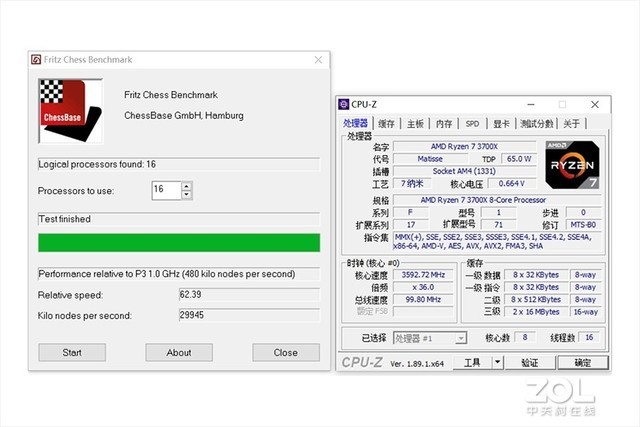Open the 测试分数 tab in CPU-Z
The width and height of the screenshot is (640, 427).
click(536, 124)
